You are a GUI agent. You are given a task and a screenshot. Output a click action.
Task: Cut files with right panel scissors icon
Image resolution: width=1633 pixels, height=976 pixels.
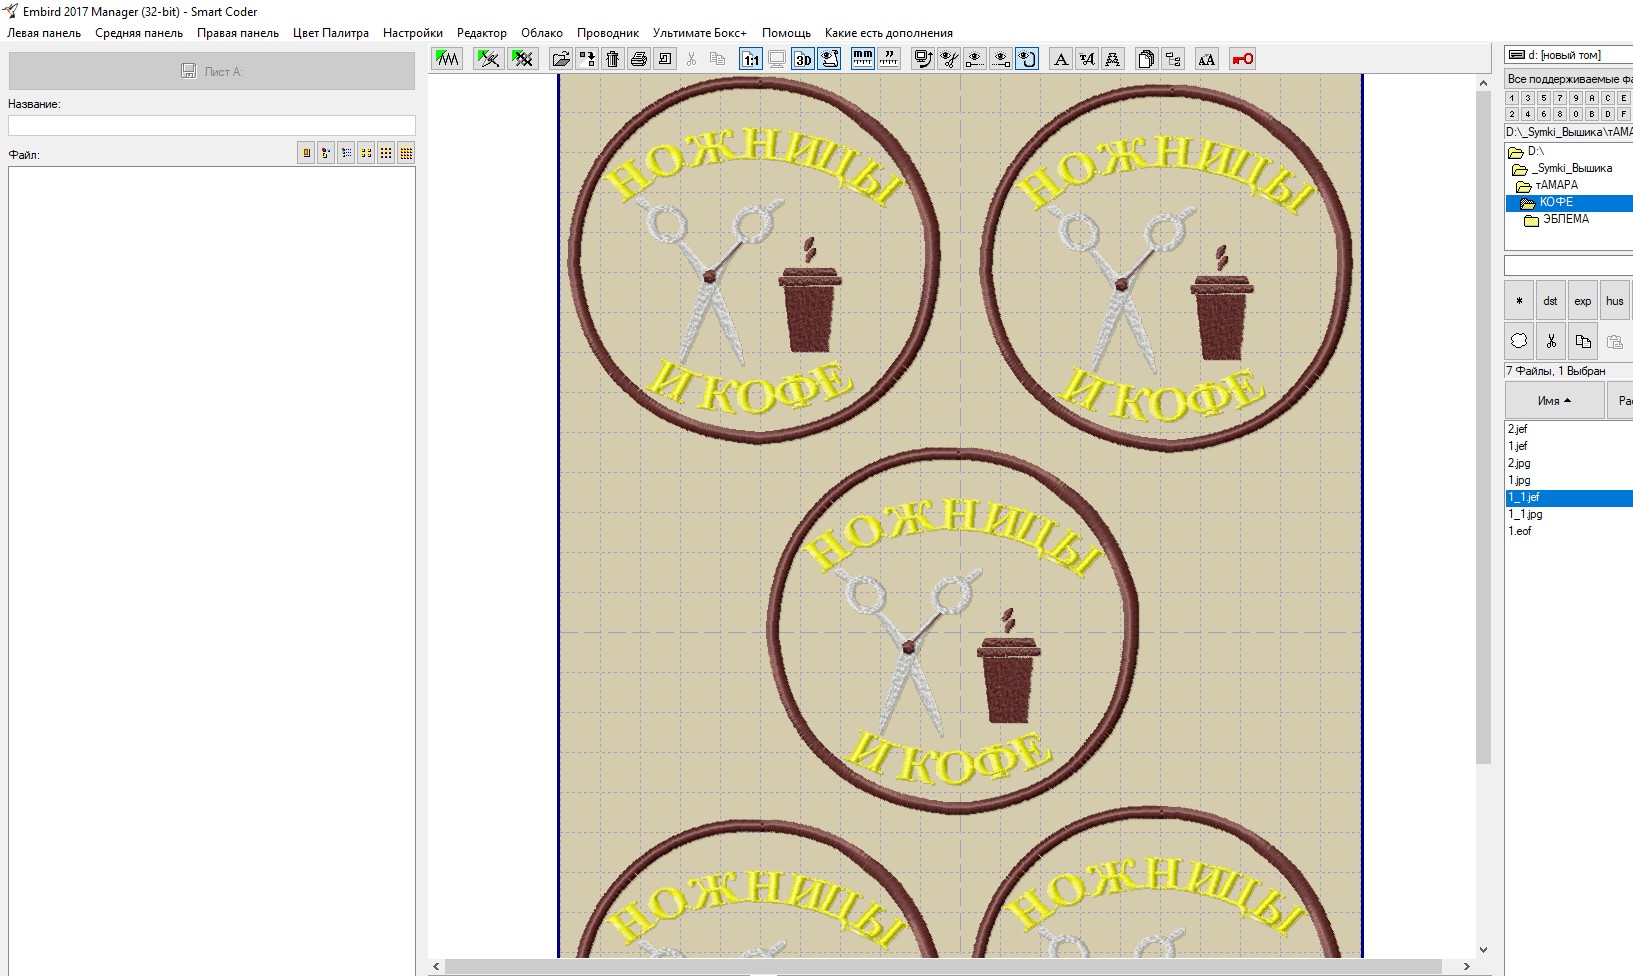coord(1551,341)
